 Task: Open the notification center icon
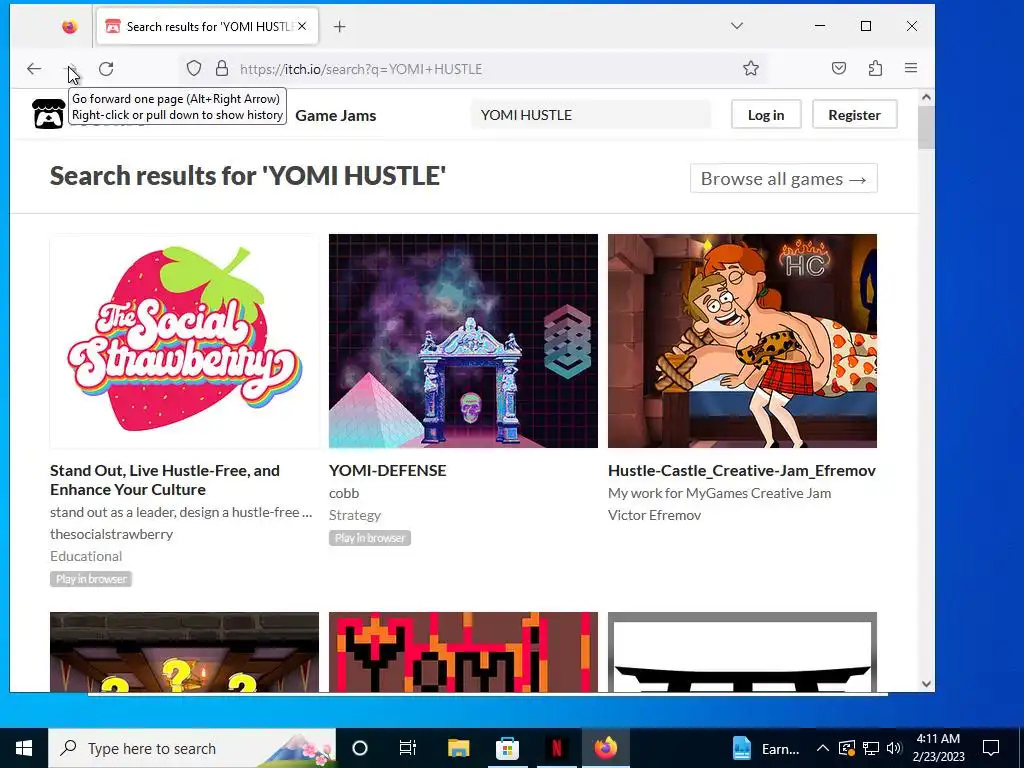pyautogui.click(x=991, y=748)
